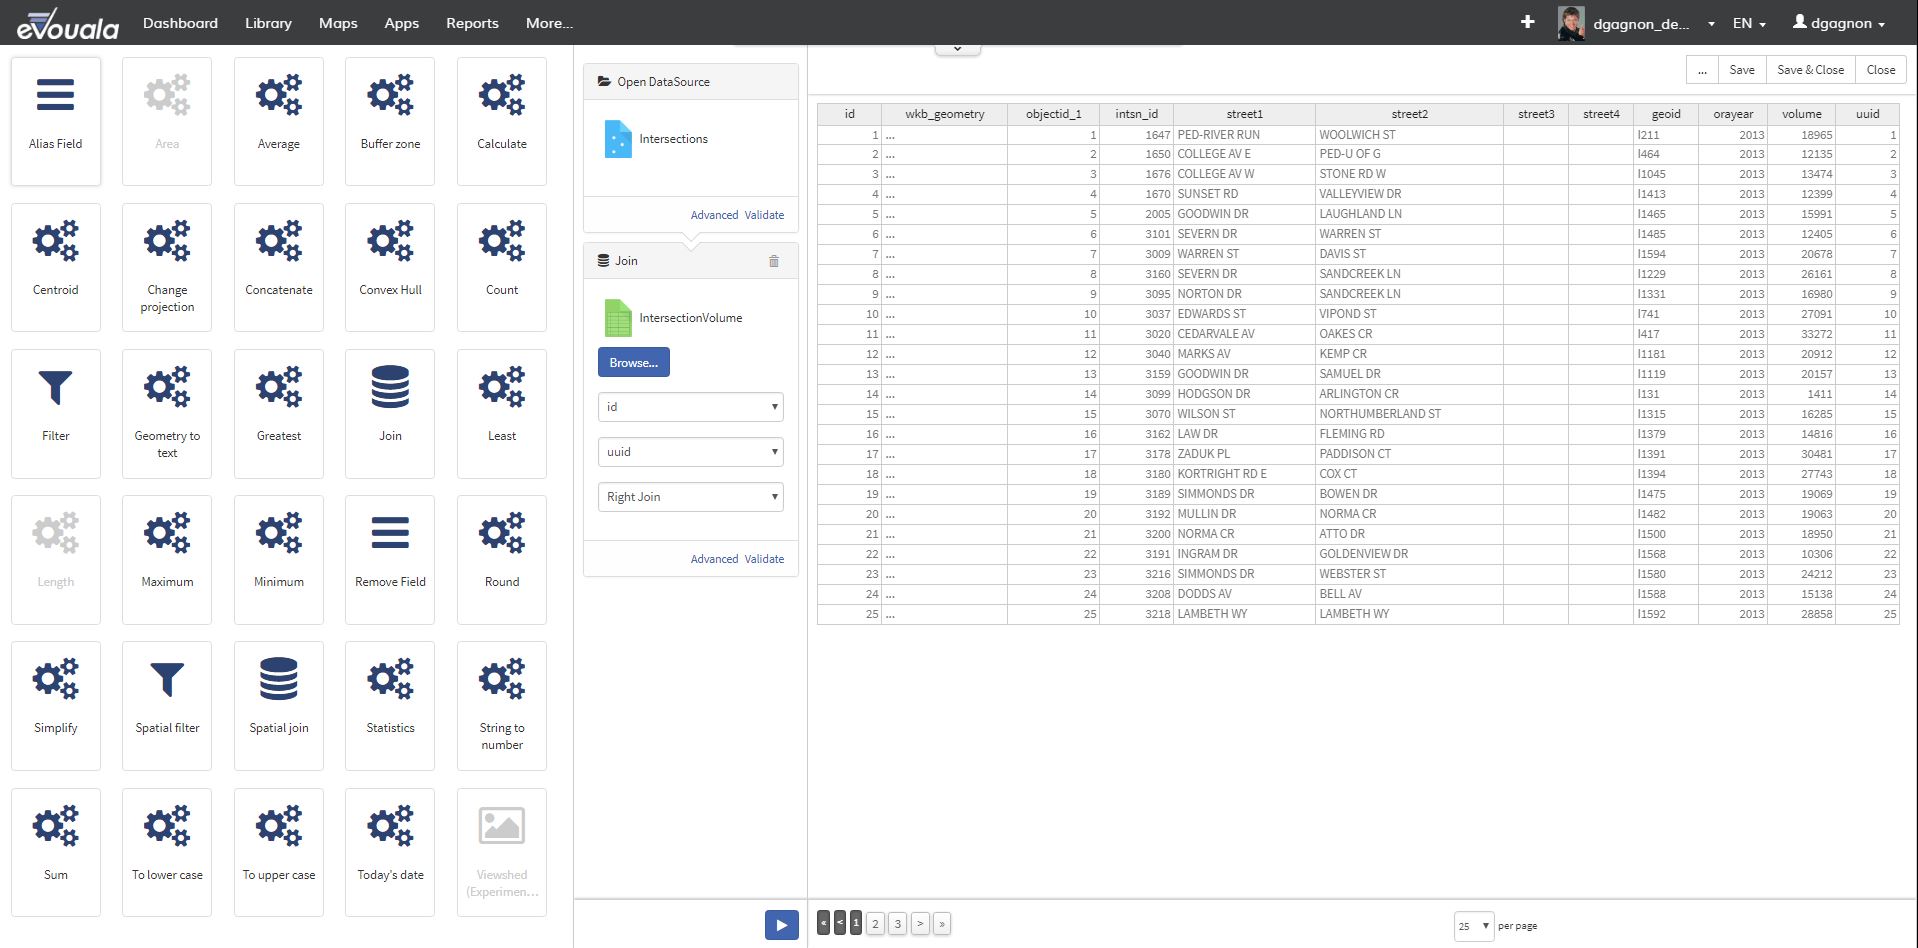Click the Browse button

633,363
